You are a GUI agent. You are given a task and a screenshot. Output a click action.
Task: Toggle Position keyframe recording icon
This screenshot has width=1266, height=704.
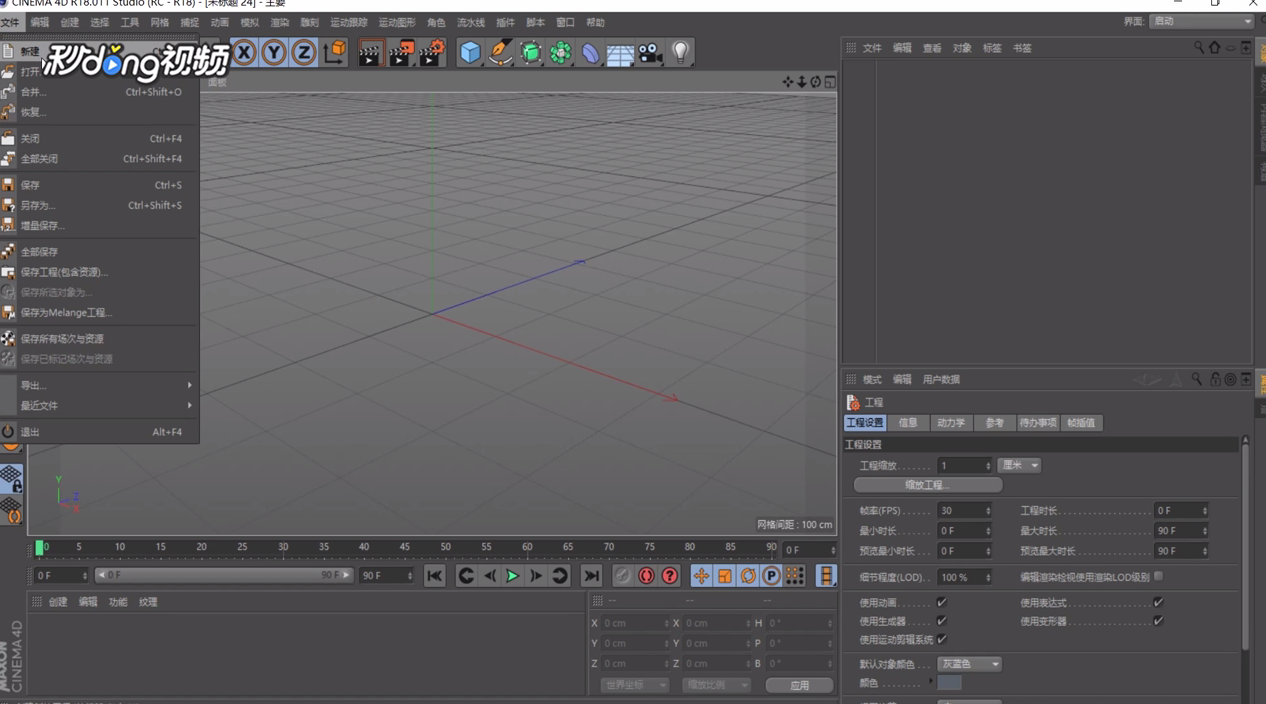701,576
